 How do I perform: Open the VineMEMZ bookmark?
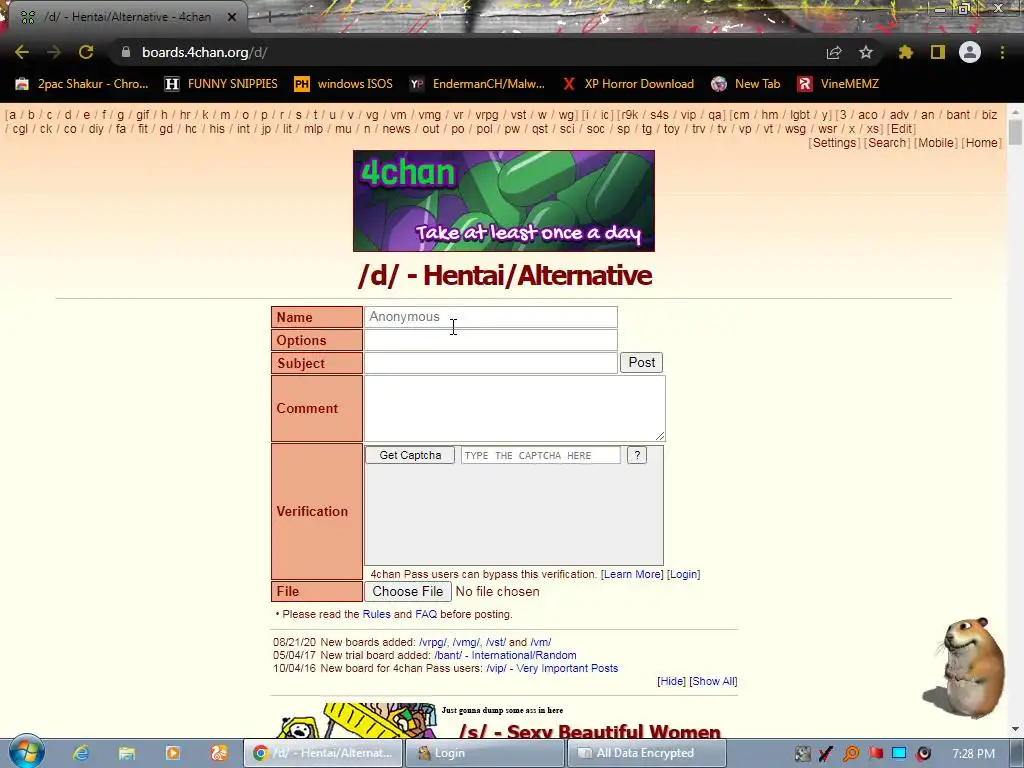click(838, 84)
